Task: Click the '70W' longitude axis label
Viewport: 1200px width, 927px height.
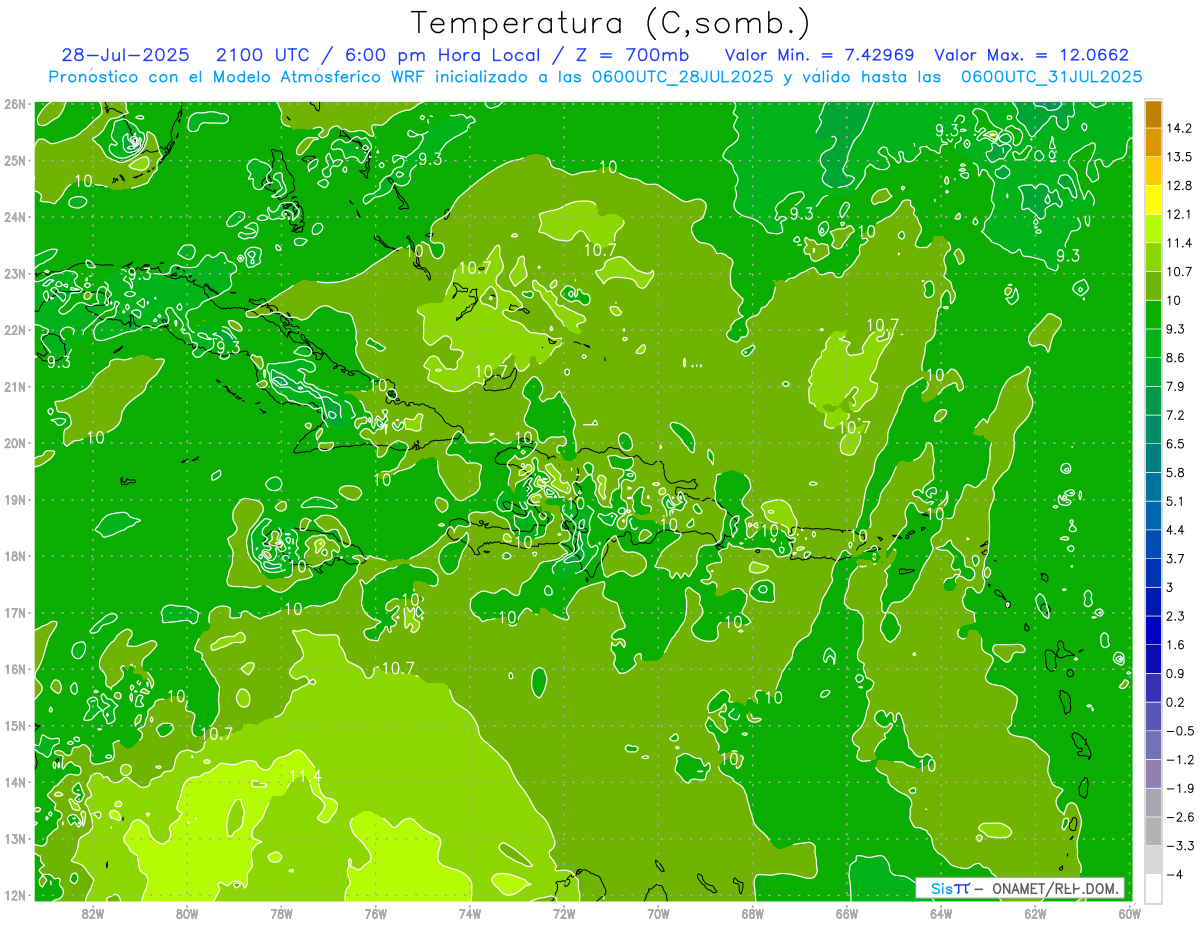Action: [x=658, y=913]
